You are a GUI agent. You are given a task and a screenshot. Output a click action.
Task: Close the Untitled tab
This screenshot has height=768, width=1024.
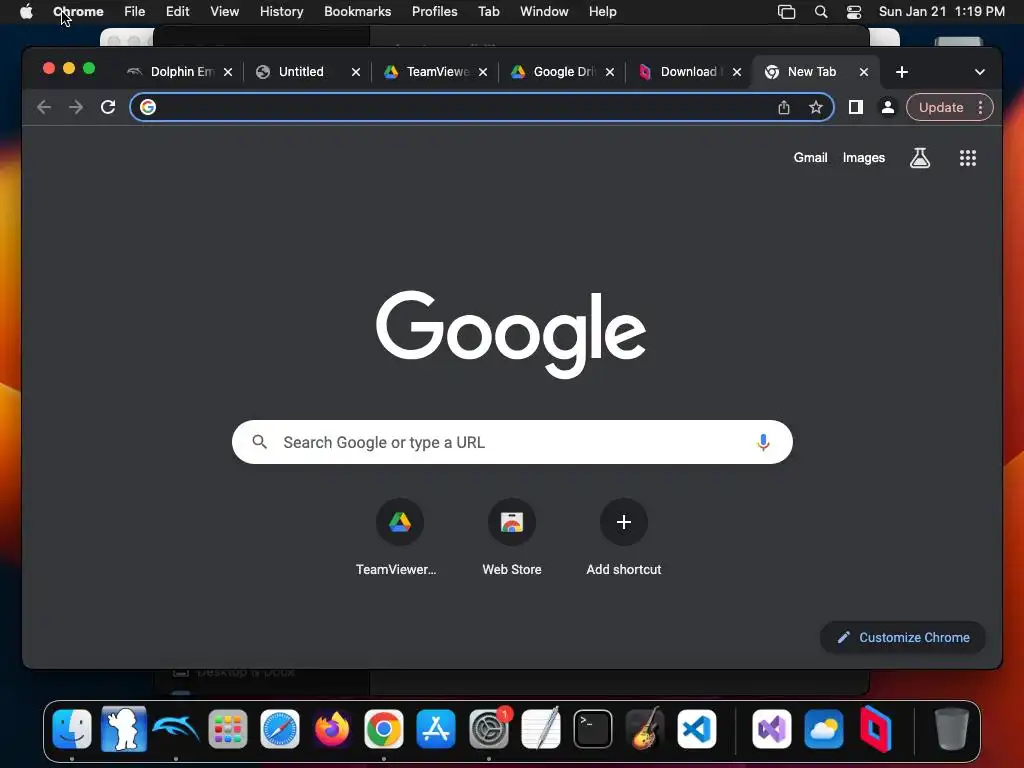[355, 72]
